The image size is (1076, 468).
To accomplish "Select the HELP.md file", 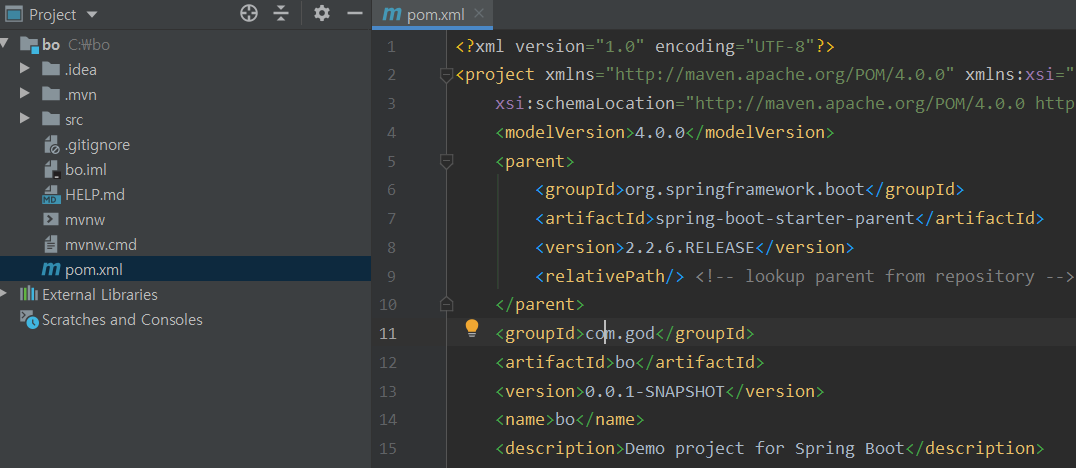I will (x=95, y=195).
